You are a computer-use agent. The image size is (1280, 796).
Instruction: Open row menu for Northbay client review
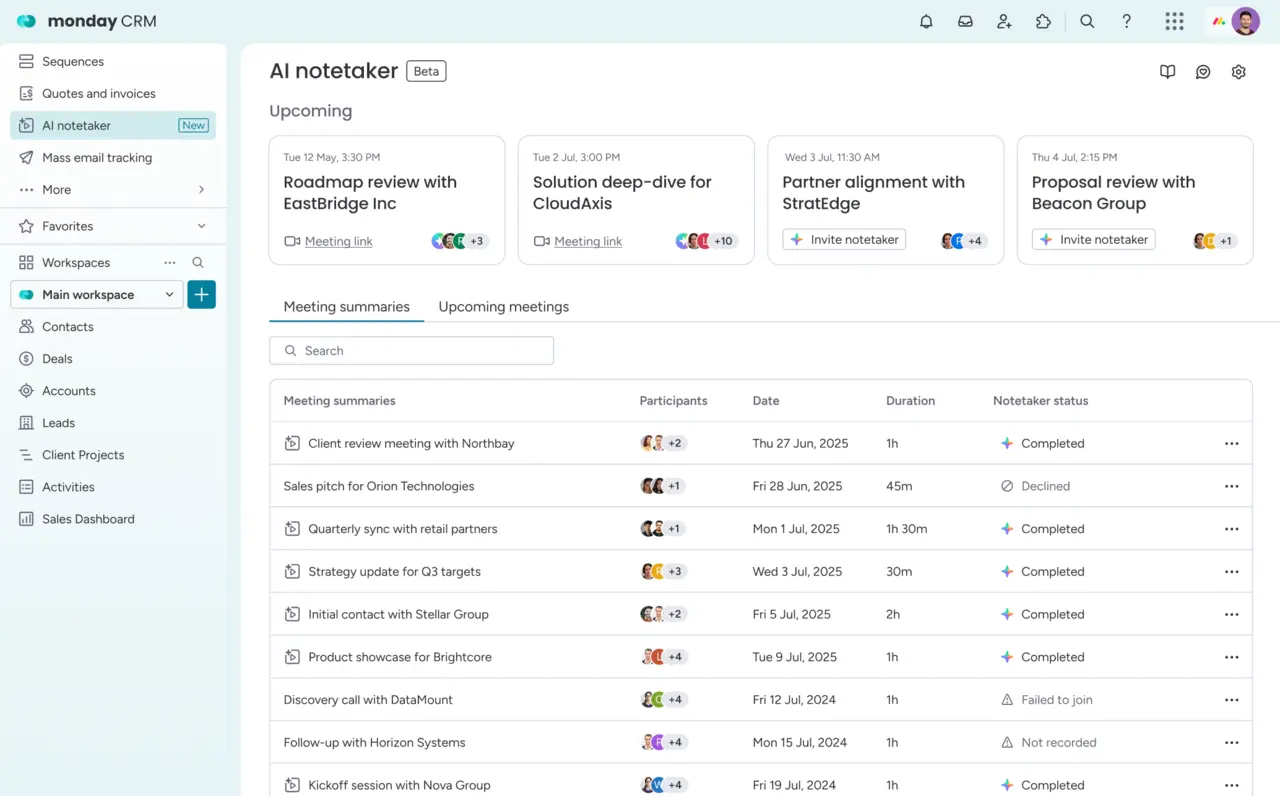pyautogui.click(x=1232, y=443)
